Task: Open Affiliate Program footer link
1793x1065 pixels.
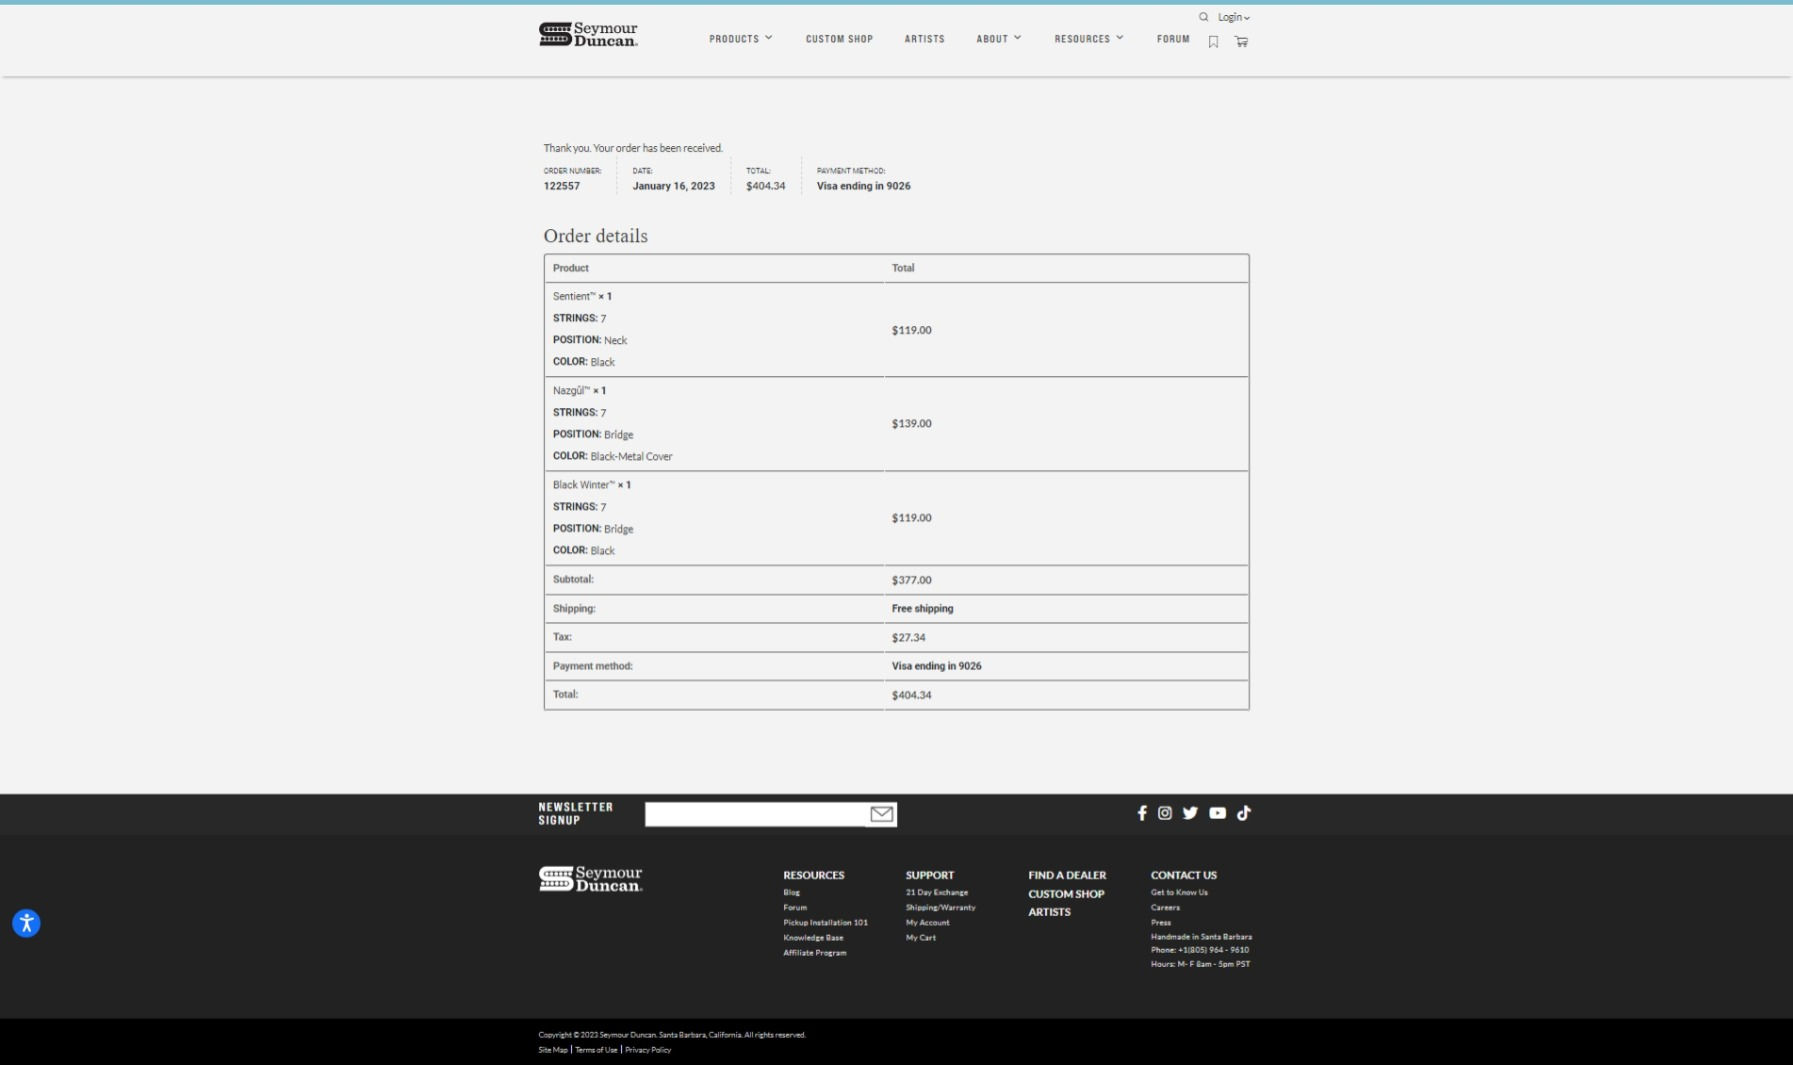Action: tap(814, 953)
